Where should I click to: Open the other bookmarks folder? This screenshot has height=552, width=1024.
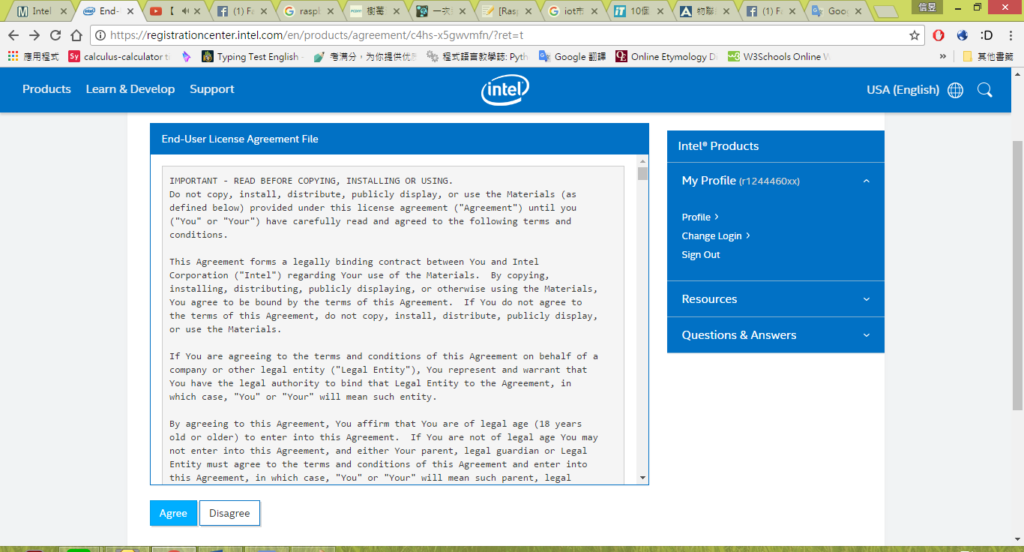point(987,57)
